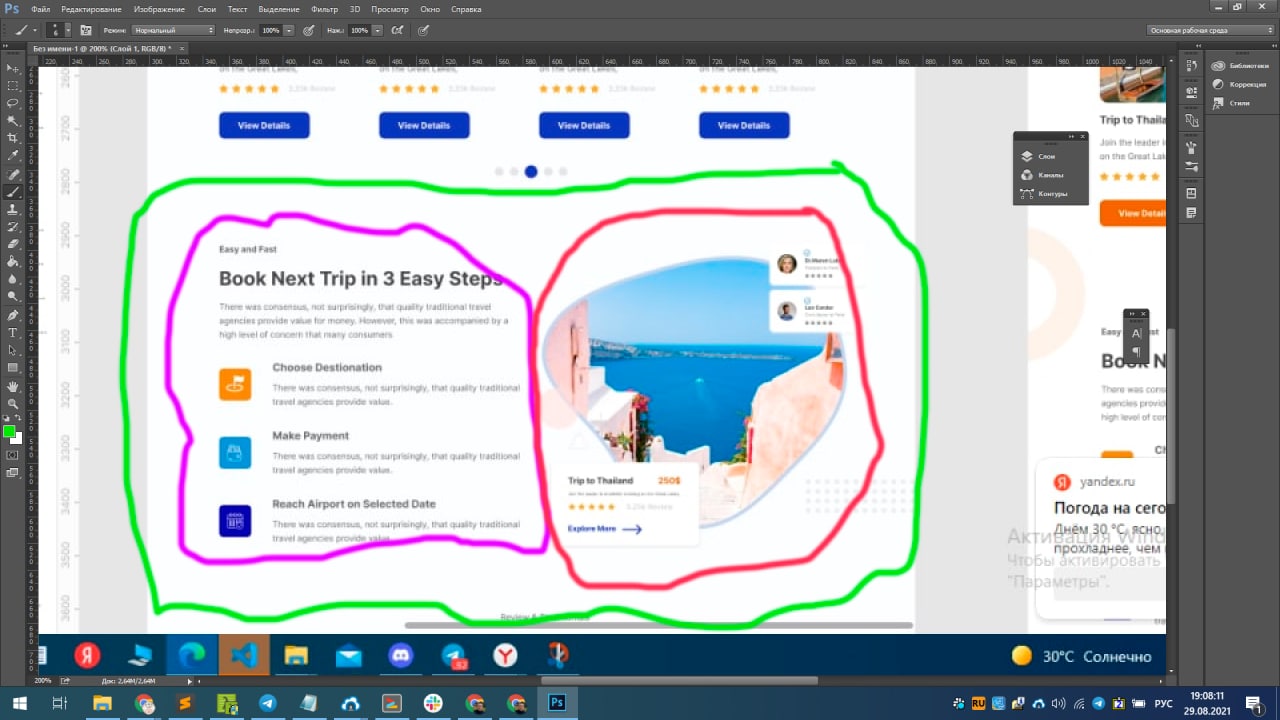
Task: Toggle pressure for size button
Action: 423,30
